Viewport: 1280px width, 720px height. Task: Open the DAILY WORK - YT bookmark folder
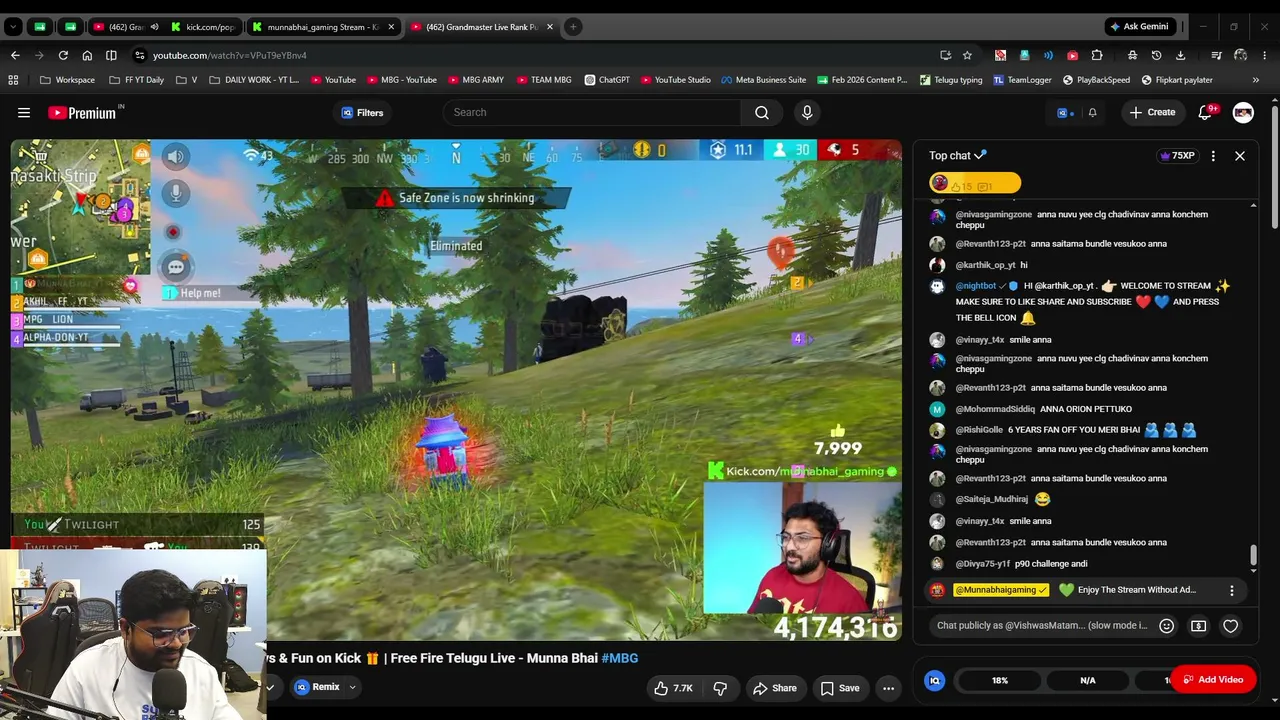pos(254,80)
